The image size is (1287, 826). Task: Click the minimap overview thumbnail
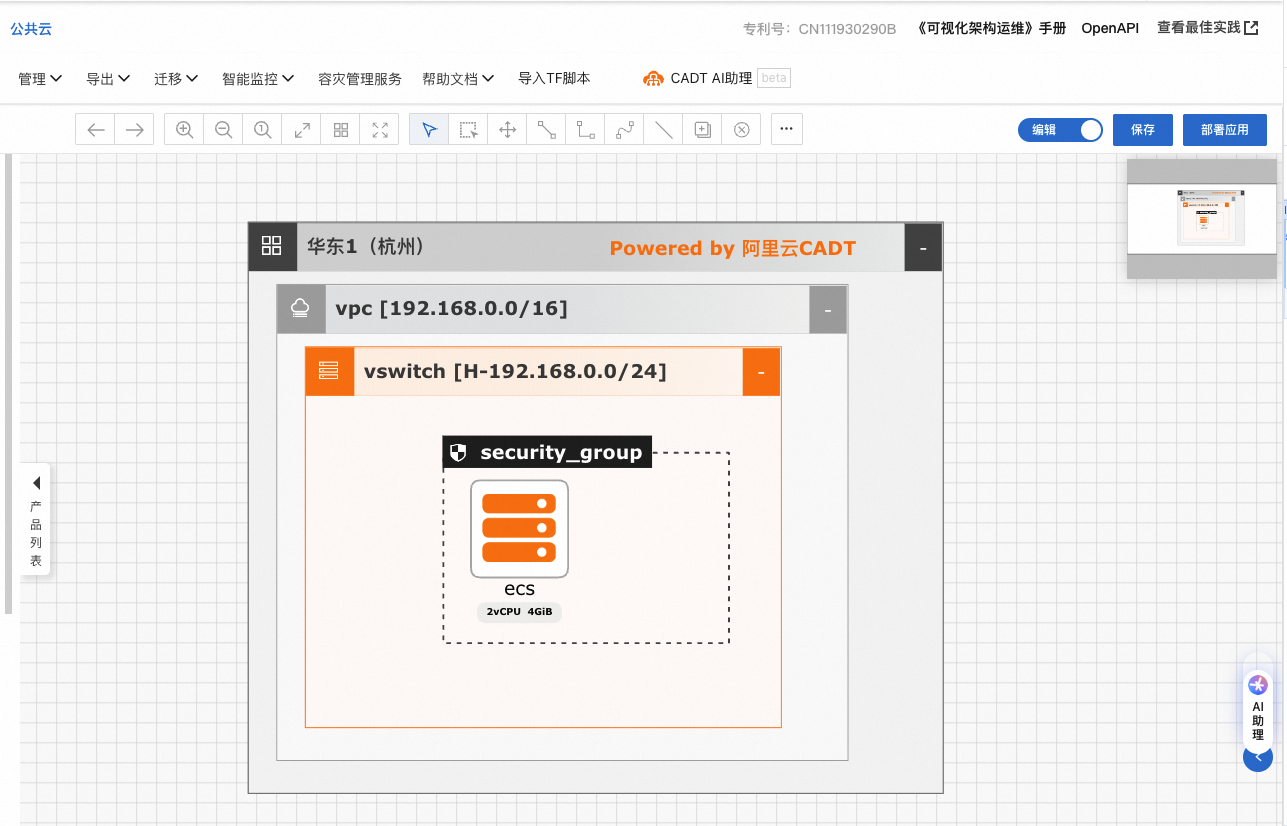[x=1202, y=219]
